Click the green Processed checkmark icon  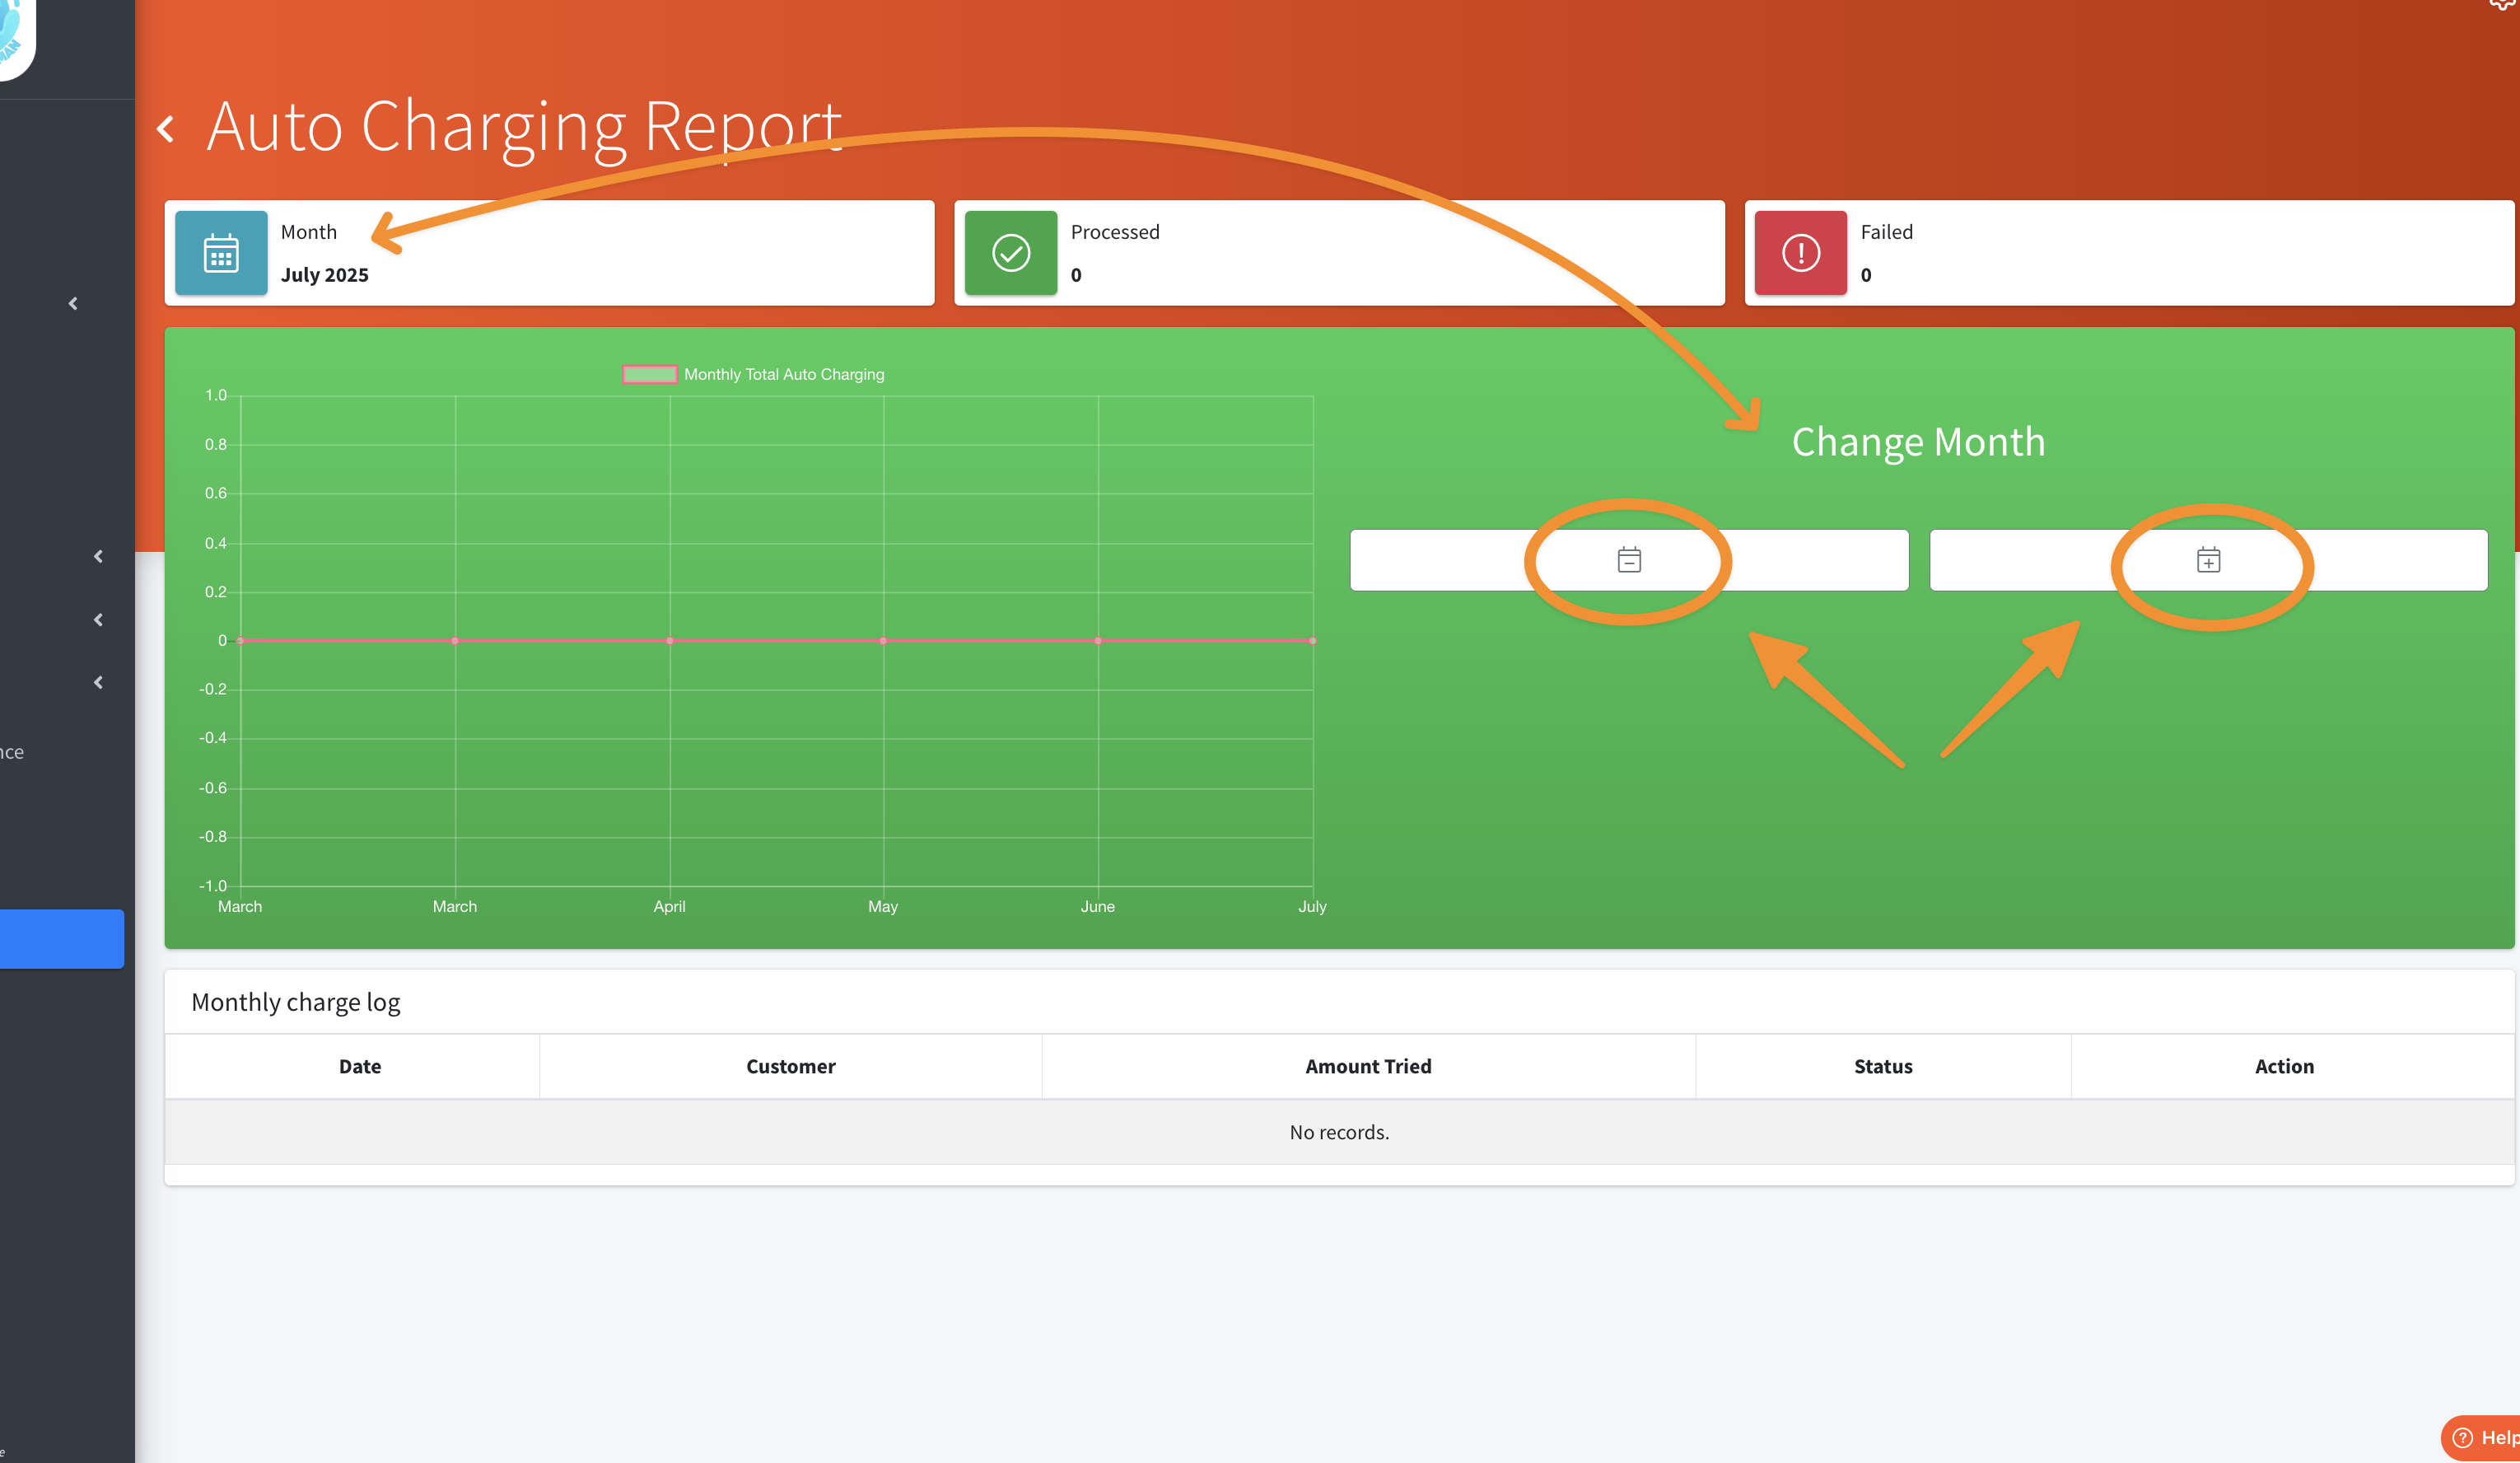pyautogui.click(x=1010, y=253)
